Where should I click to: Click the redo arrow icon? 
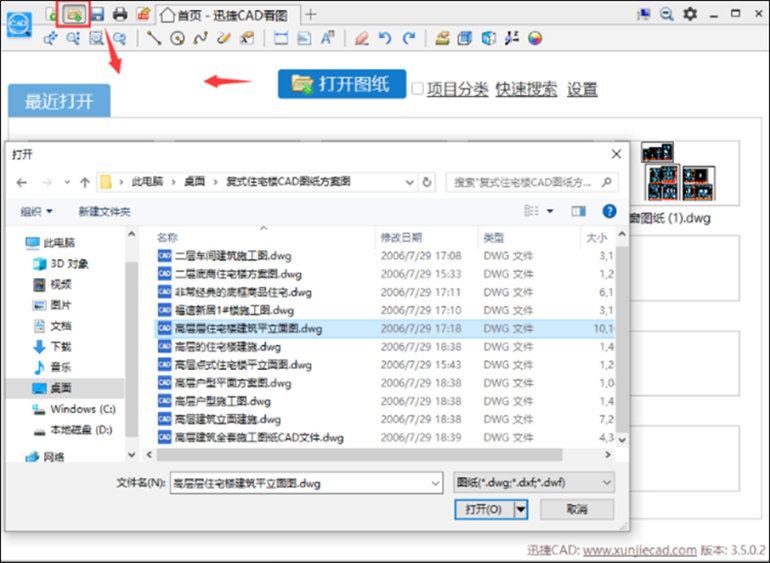[409, 38]
